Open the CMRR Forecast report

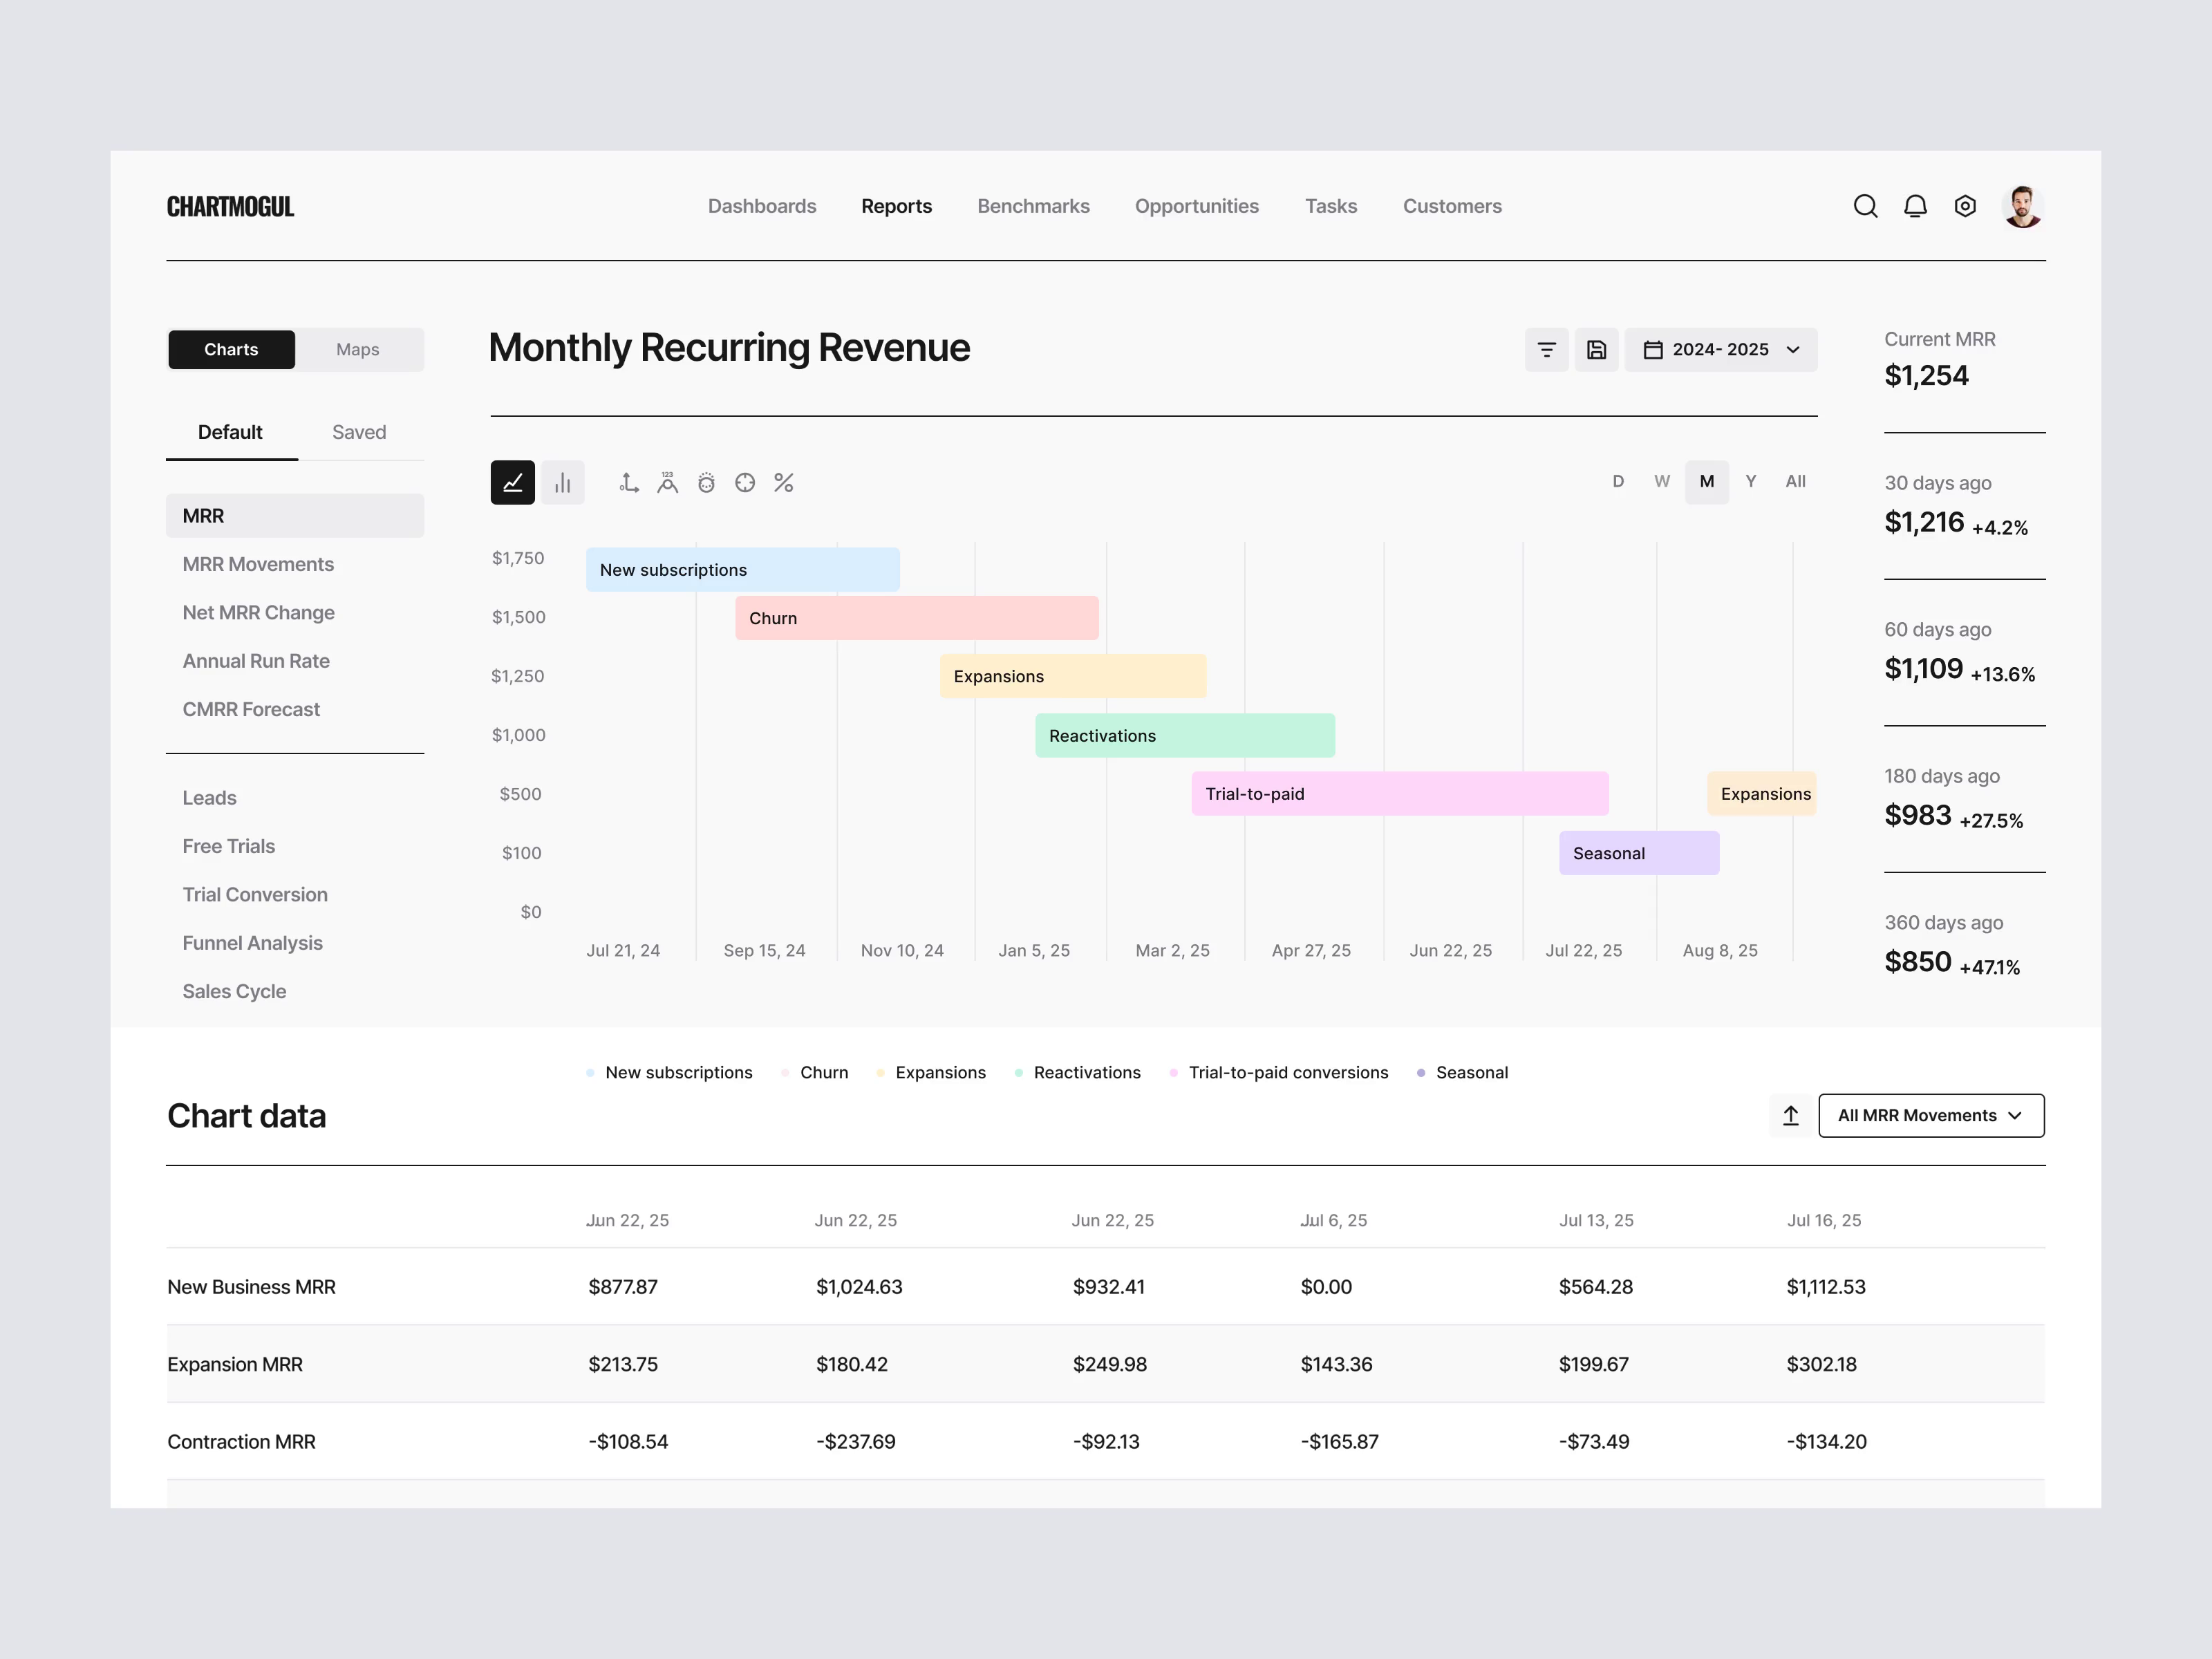251,708
